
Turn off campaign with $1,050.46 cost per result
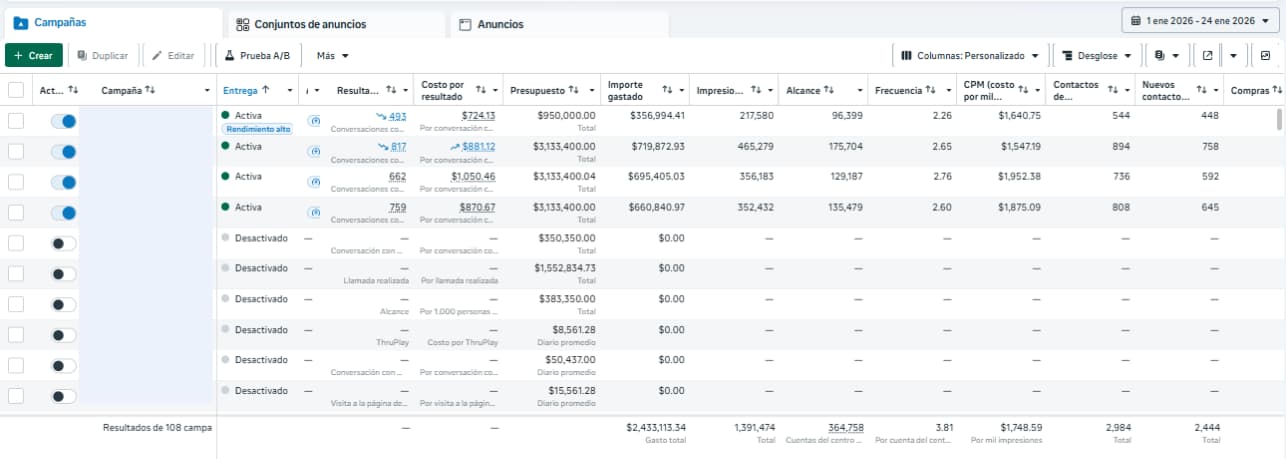click(64, 182)
